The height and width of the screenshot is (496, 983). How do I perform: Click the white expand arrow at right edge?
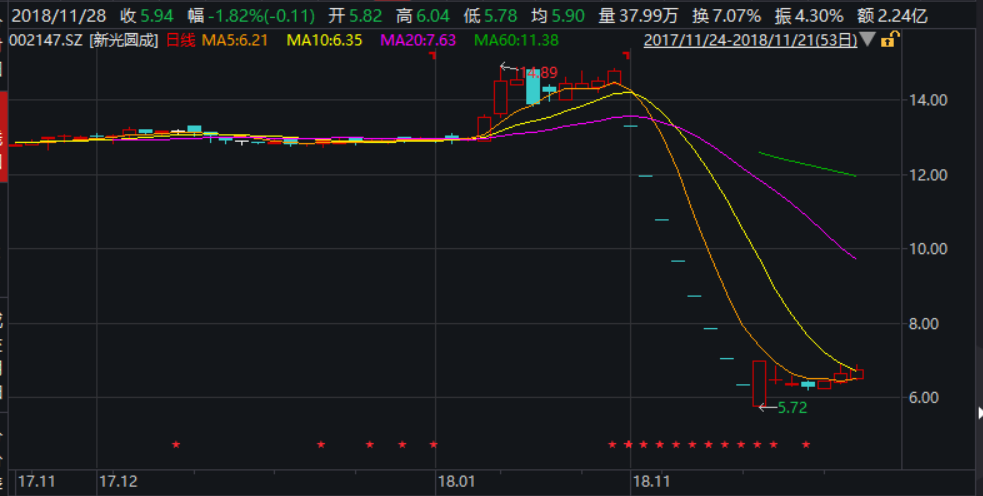coord(980,413)
